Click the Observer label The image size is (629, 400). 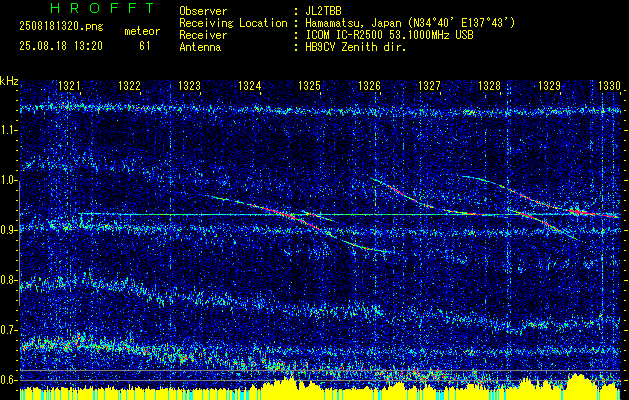(x=203, y=11)
